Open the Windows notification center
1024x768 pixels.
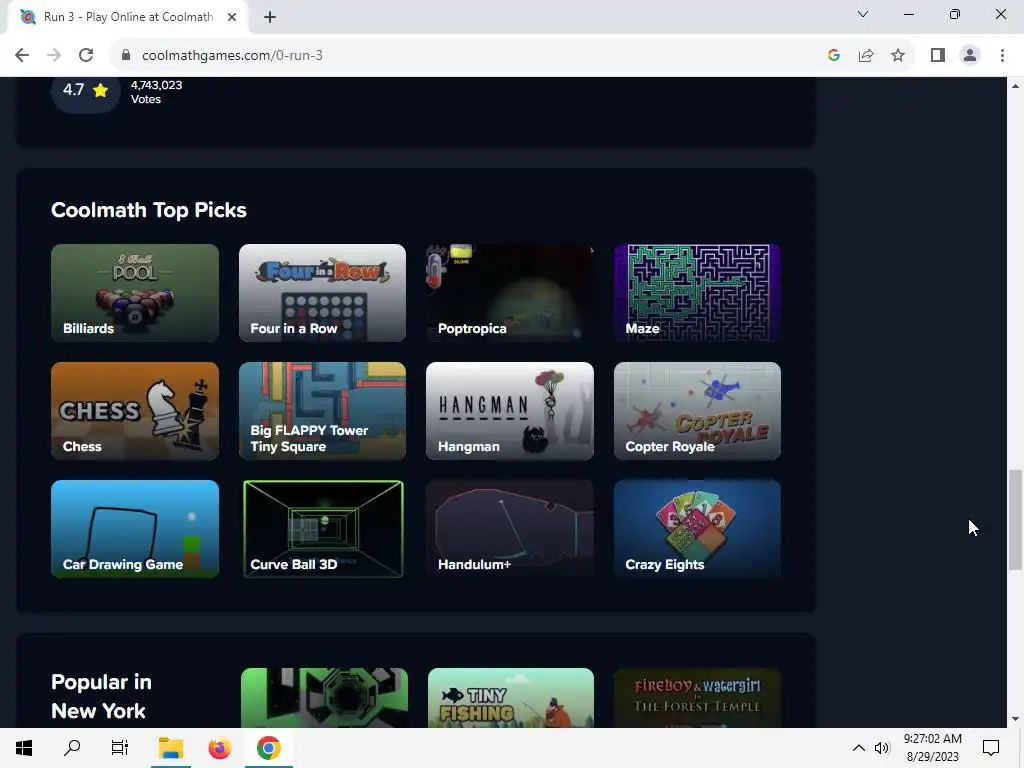(991, 748)
